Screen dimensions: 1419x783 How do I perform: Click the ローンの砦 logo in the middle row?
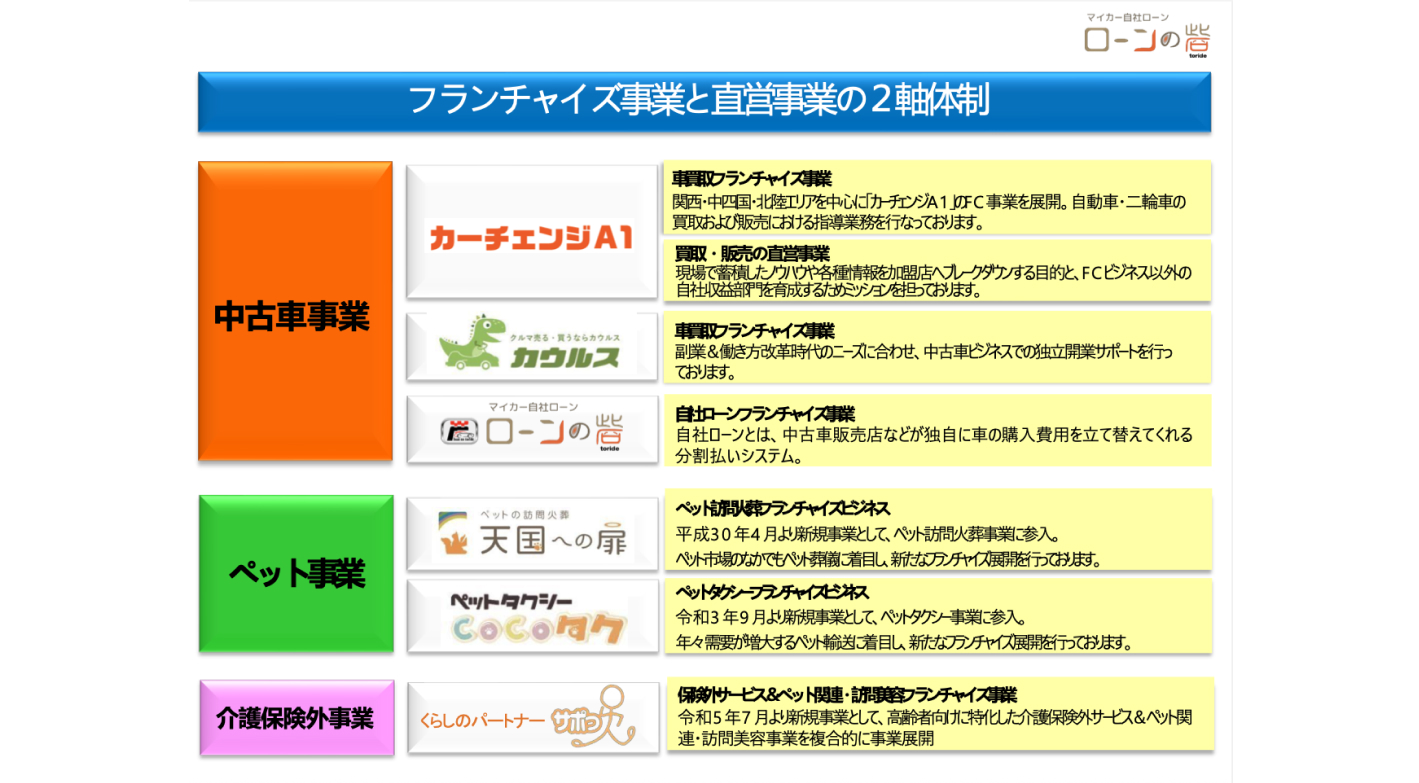[x=531, y=431]
